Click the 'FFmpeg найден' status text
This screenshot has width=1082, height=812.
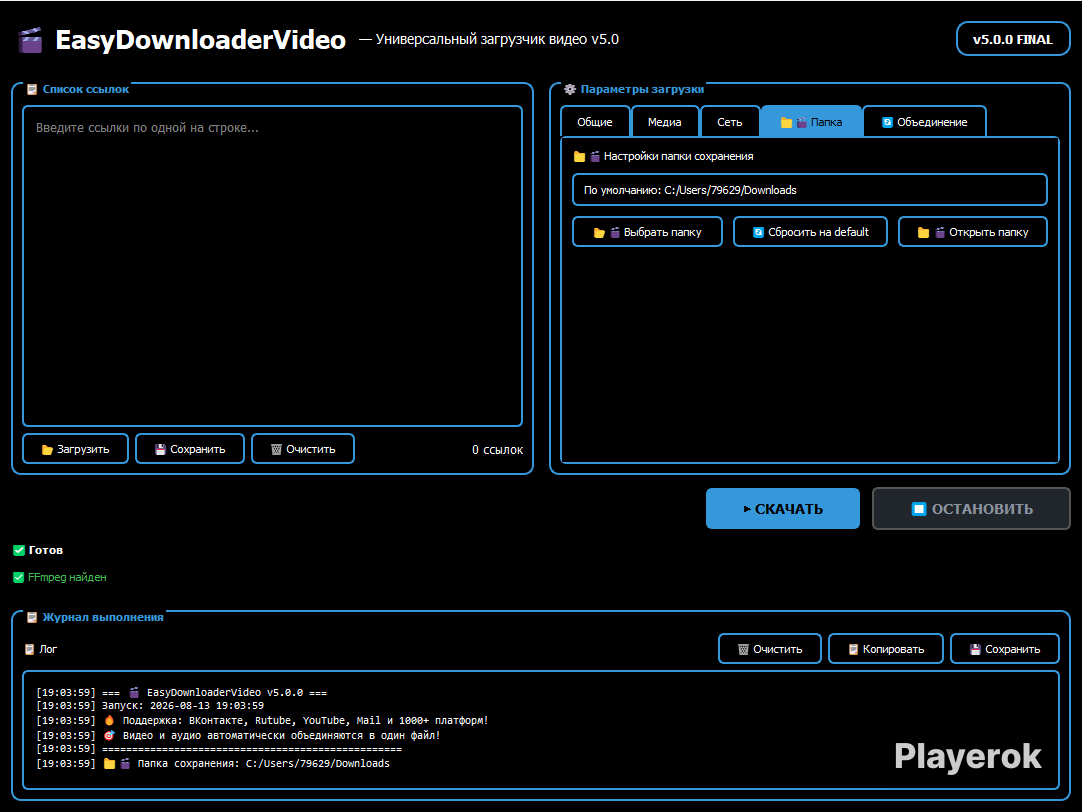click(x=67, y=577)
